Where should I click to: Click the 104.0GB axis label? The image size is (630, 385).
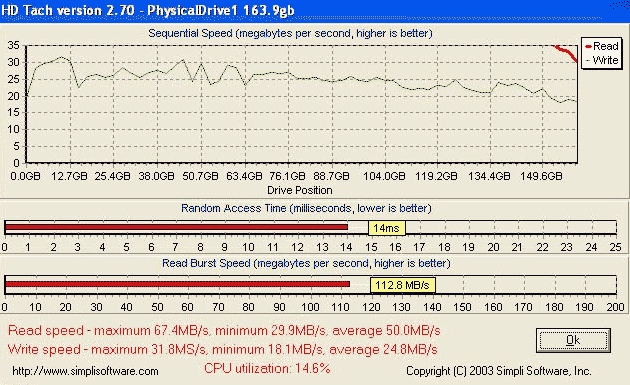[x=385, y=176]
